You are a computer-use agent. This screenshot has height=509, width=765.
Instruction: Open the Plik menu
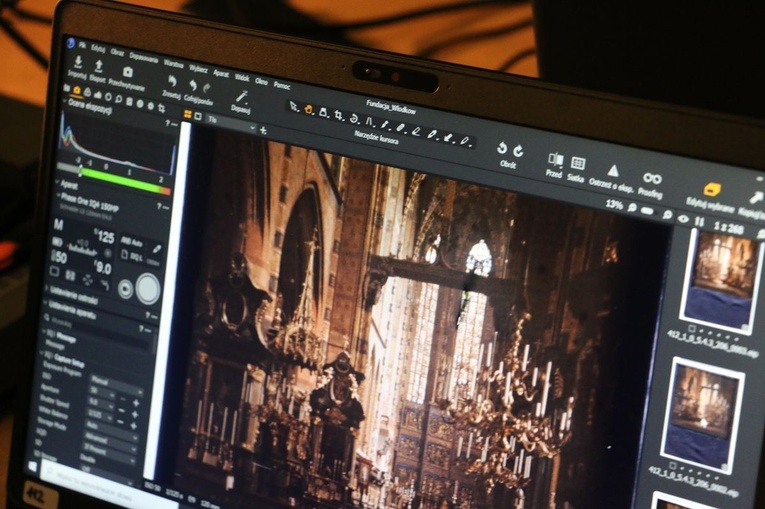click(82, 46)
